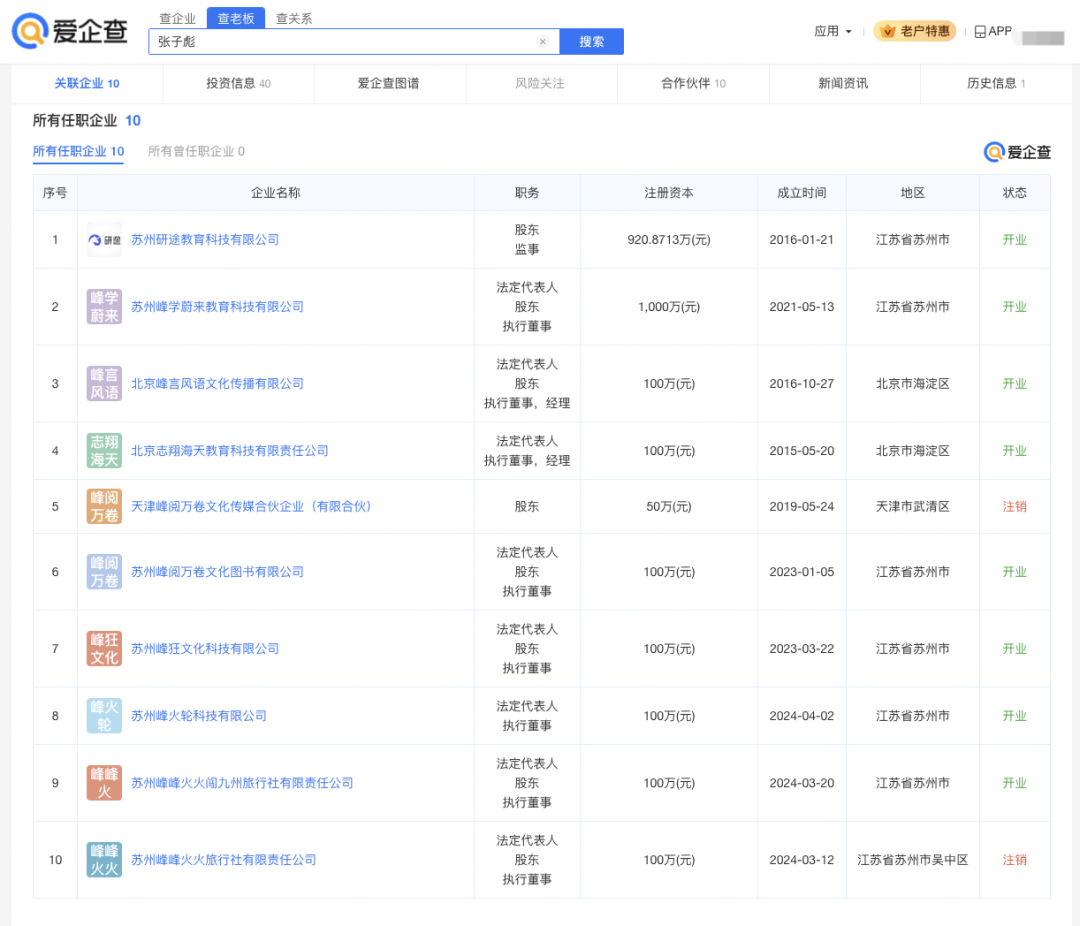Click the 爱企查 logo in header

click(70, 31)
